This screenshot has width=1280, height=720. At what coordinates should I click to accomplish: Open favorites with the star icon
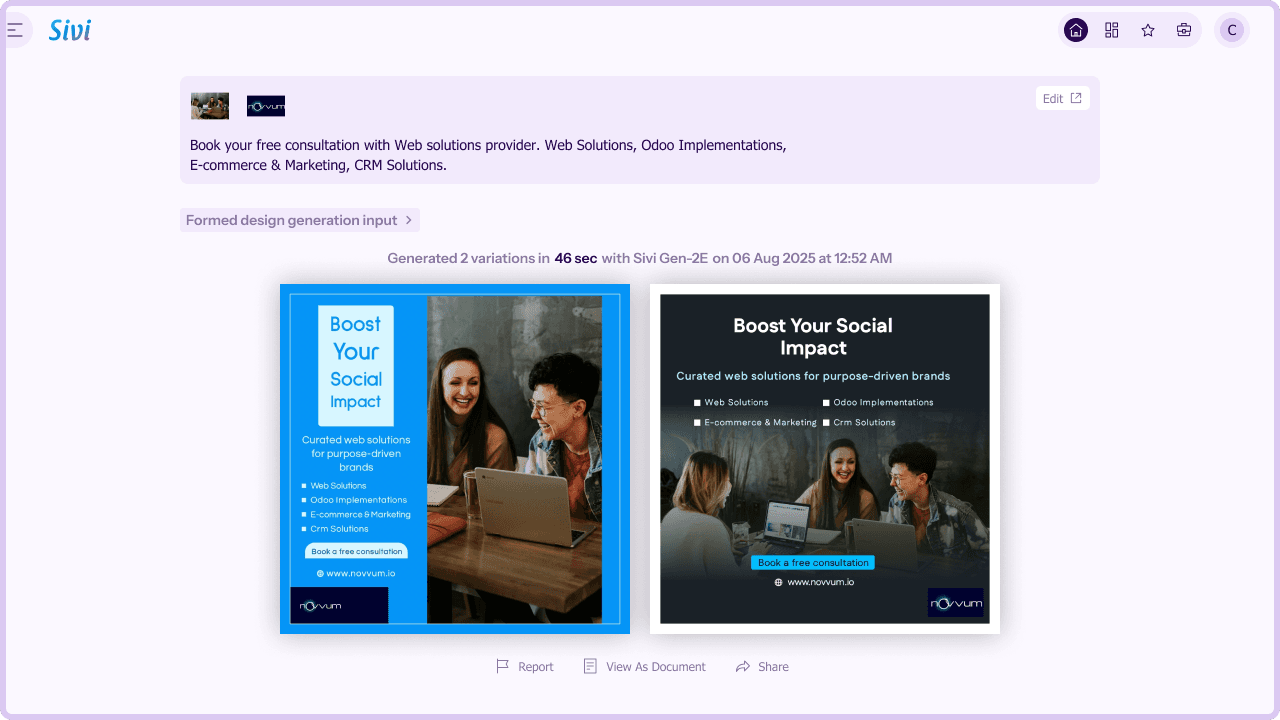pos(1148,30)
